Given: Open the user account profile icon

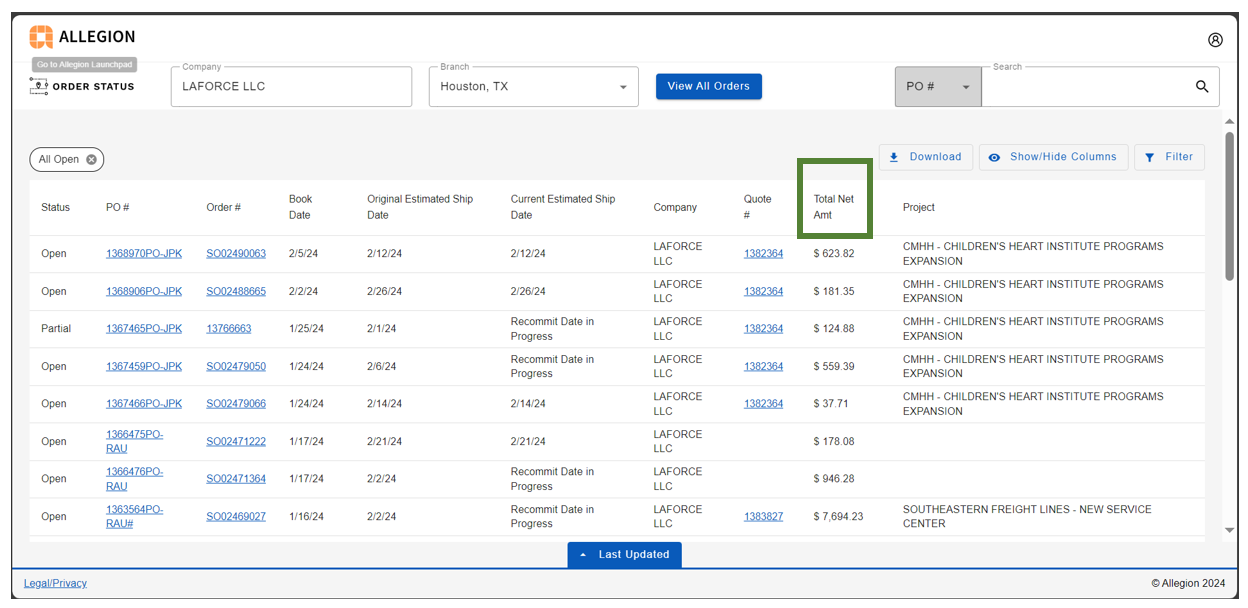Looking at the screenshot, I should tap(1215, 40).
